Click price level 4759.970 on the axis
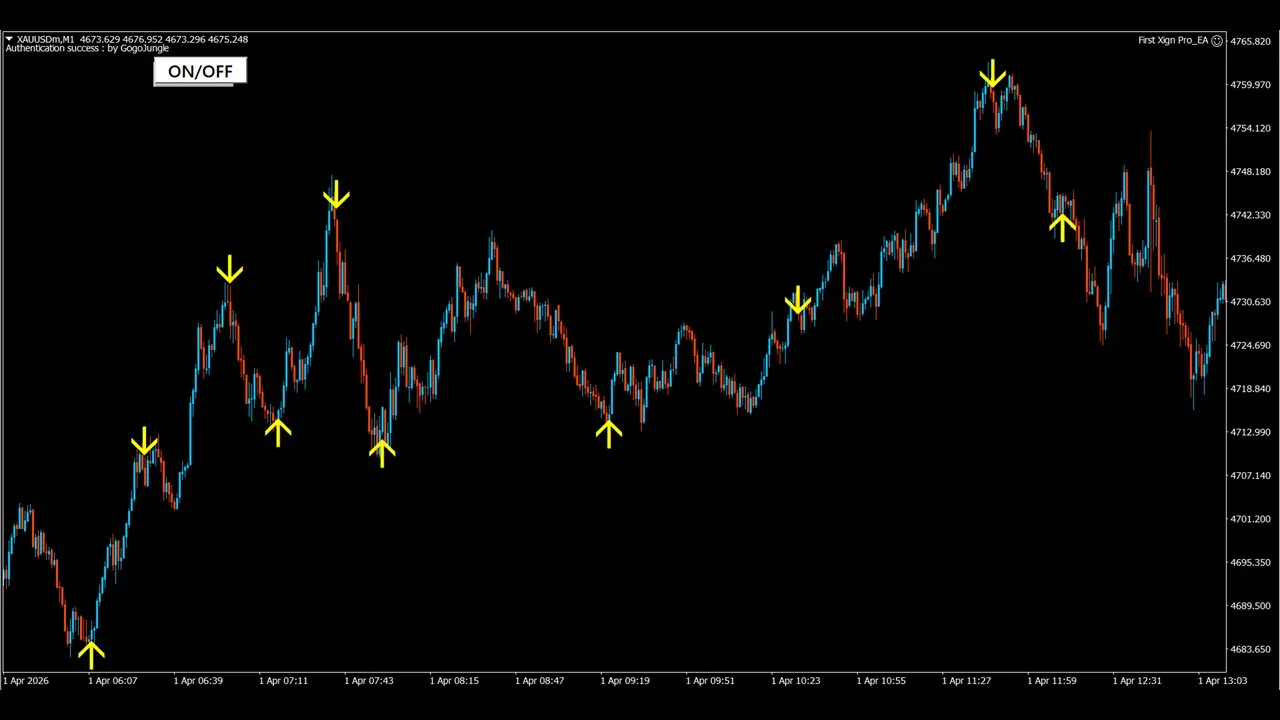1280x720 pixels. 1251,85
